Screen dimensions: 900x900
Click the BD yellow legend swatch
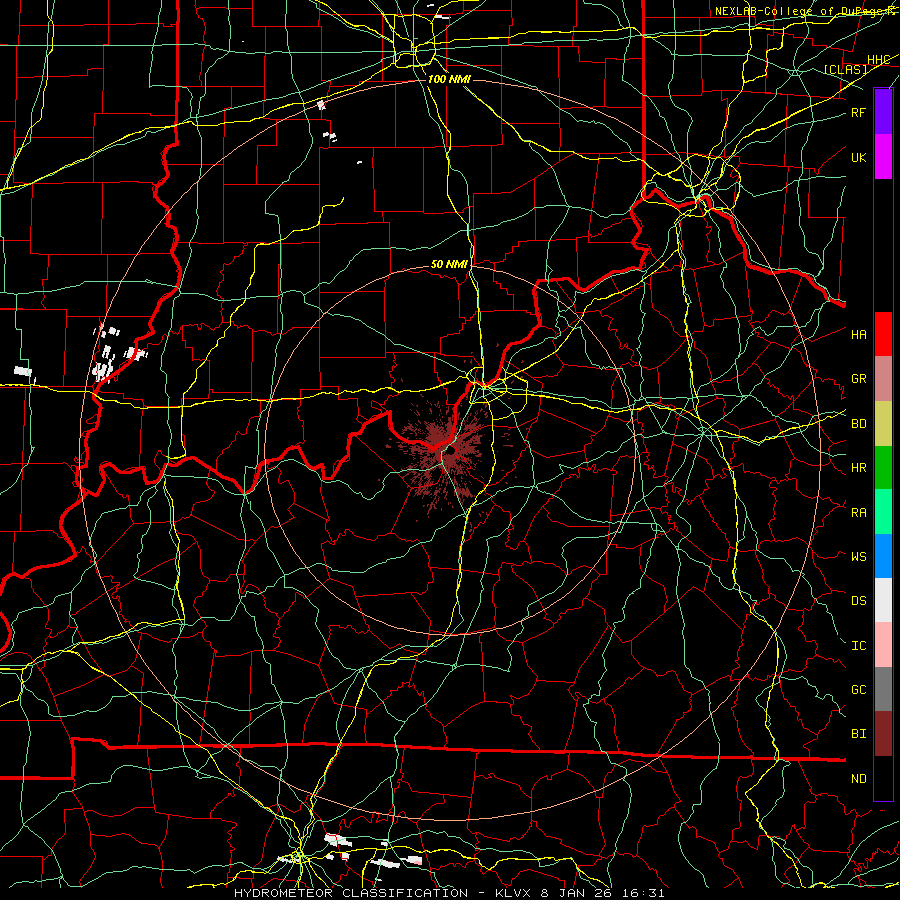883,423
